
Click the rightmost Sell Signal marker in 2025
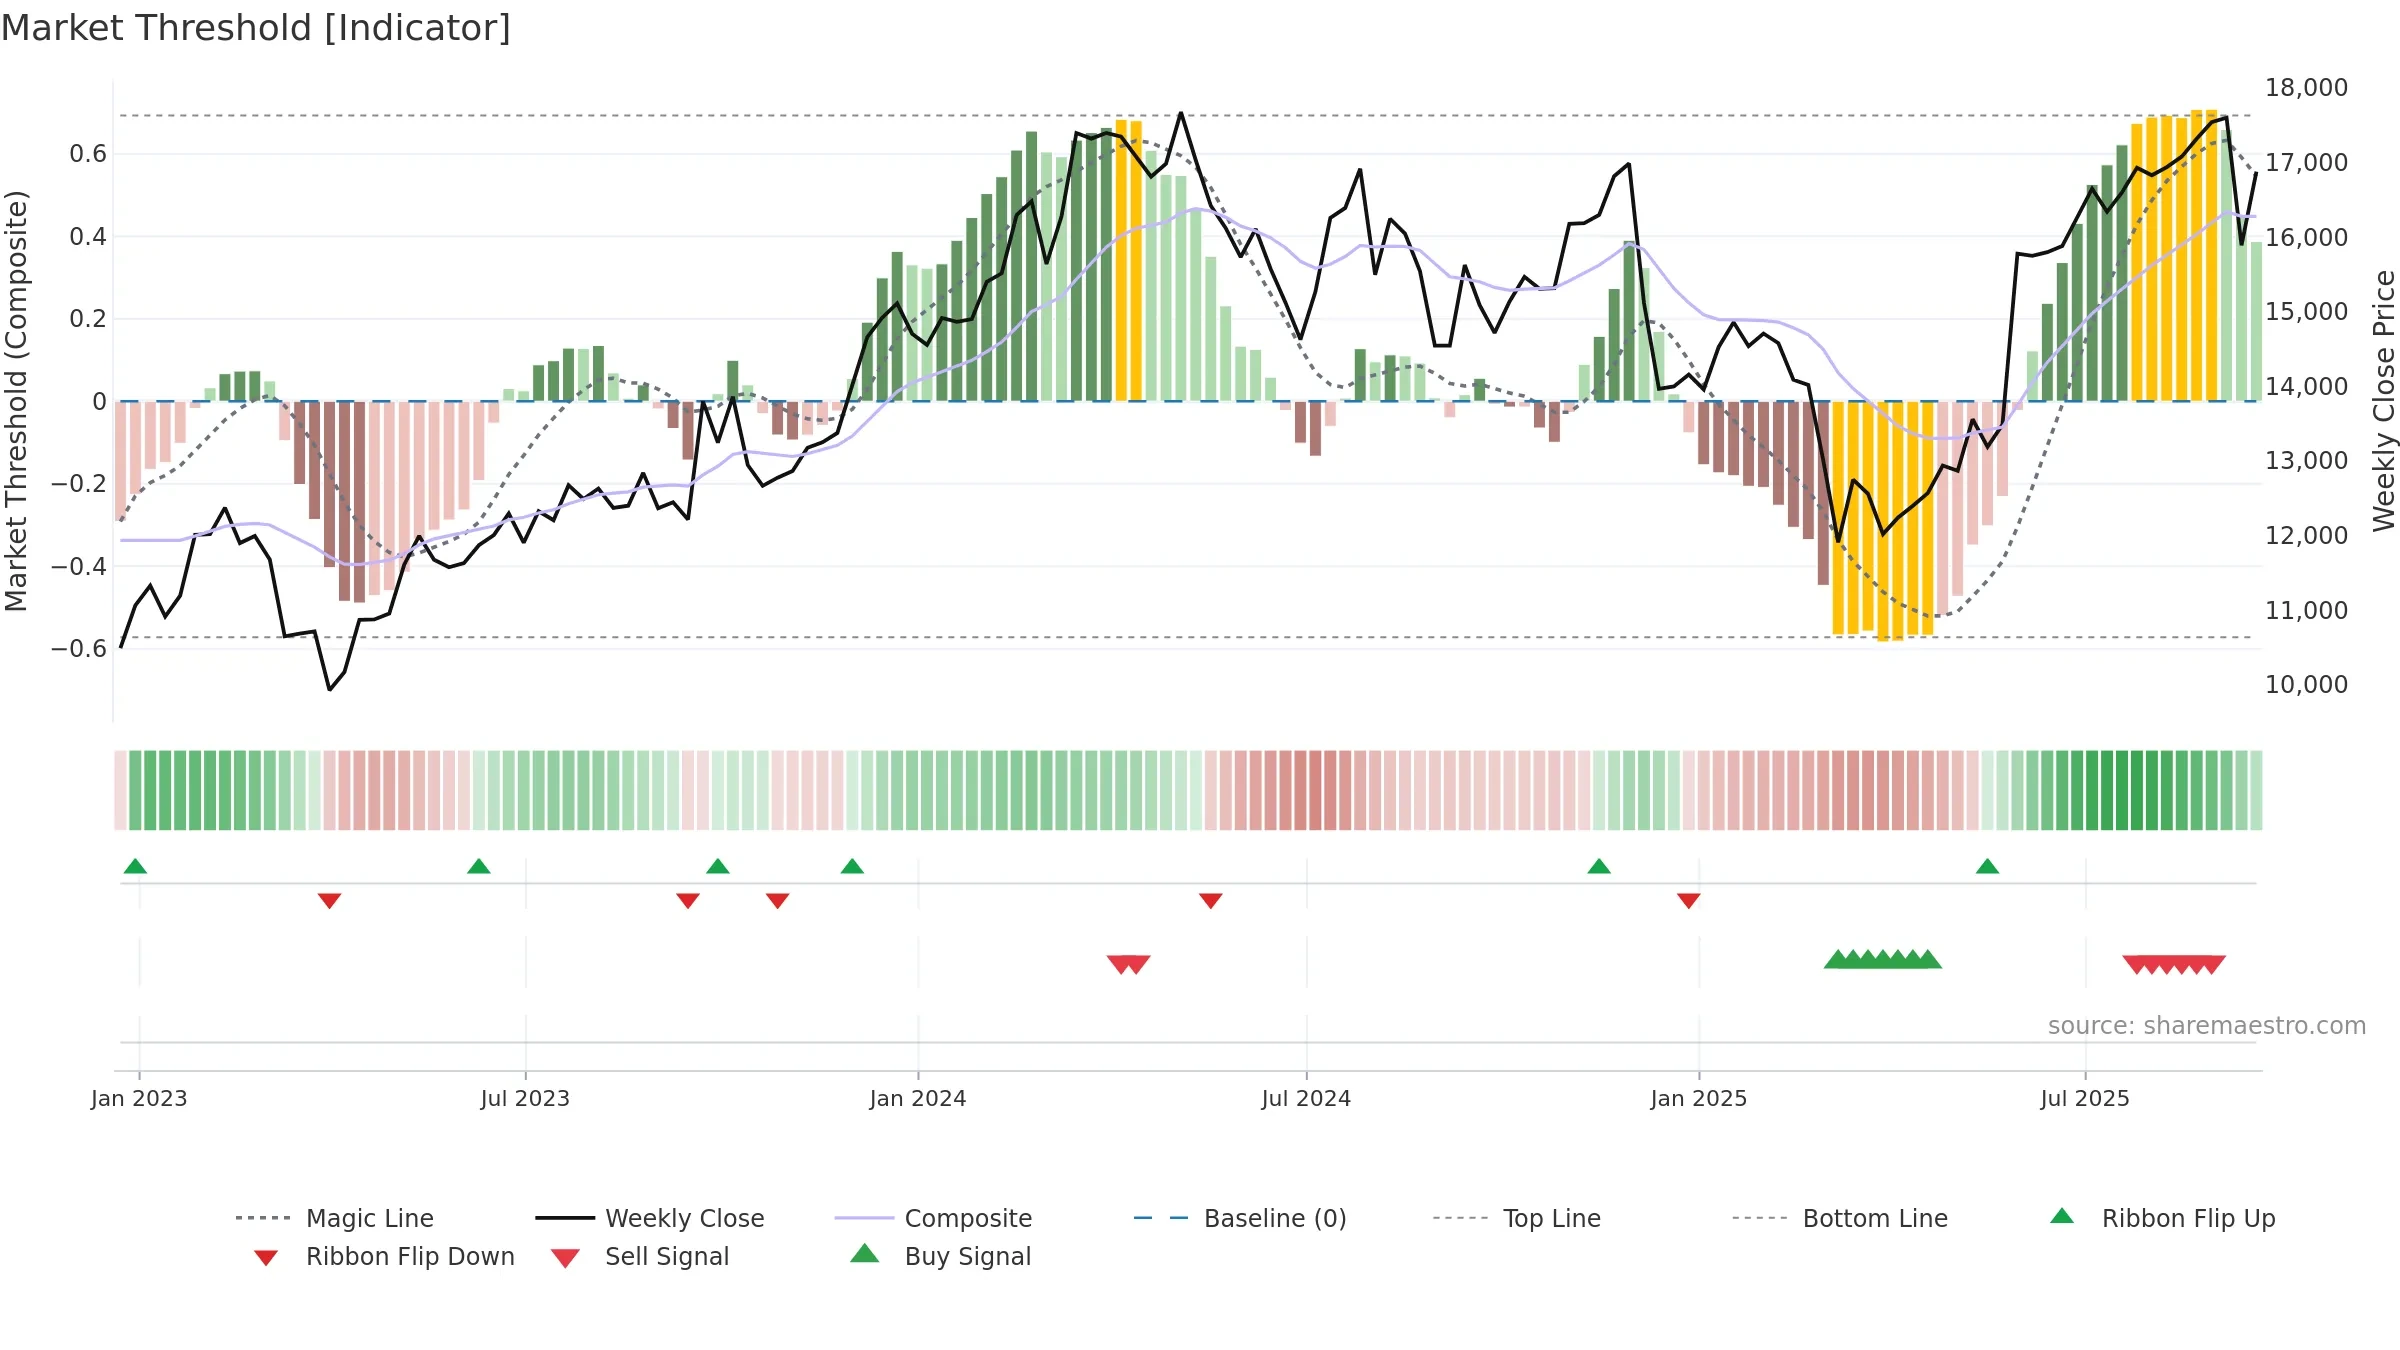pos(2212,964)
